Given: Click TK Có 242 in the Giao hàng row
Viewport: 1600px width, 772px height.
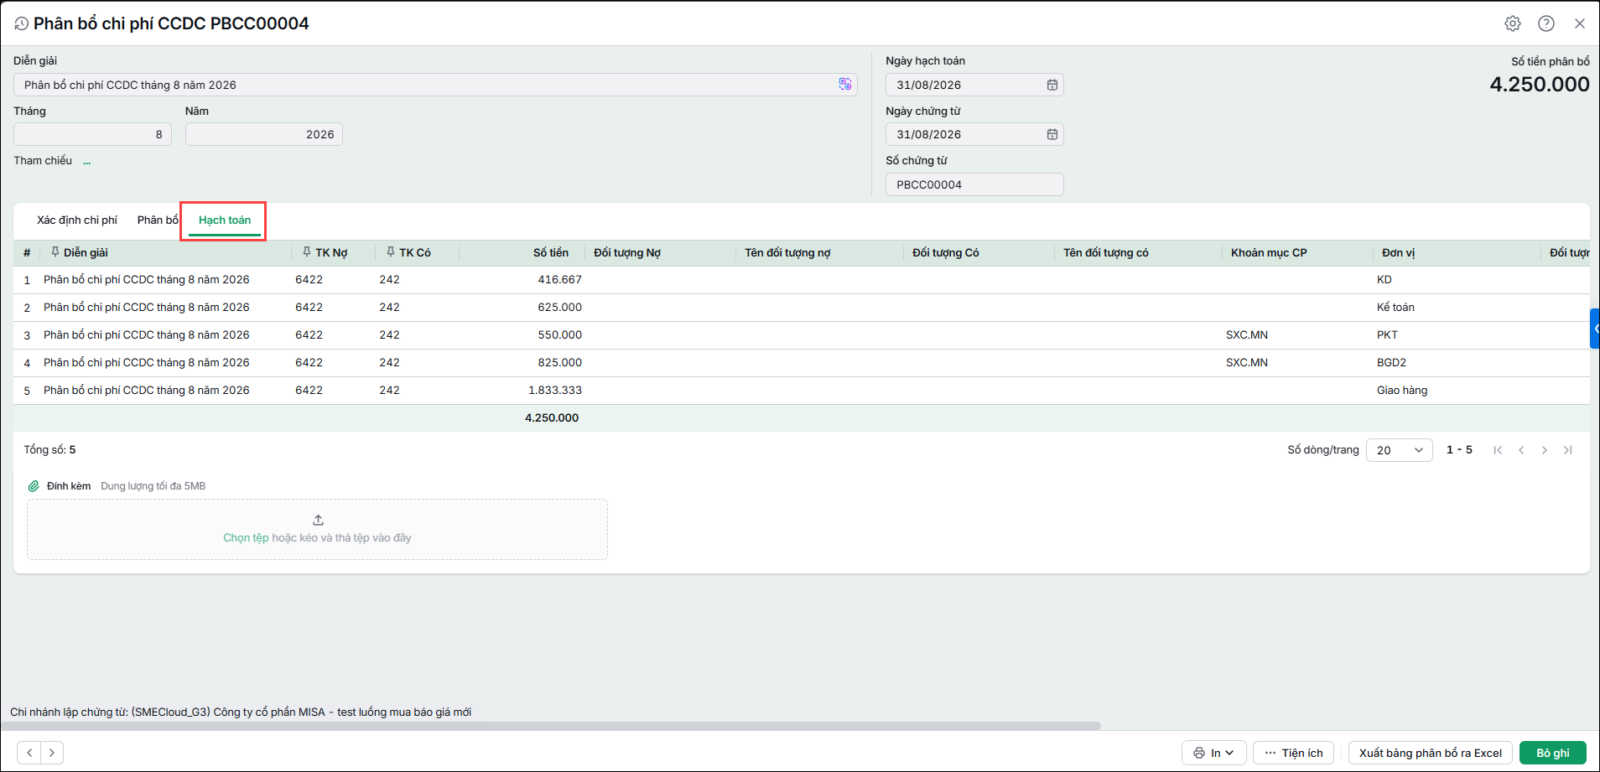Looking at the screenshot, I should pos(389,391).
